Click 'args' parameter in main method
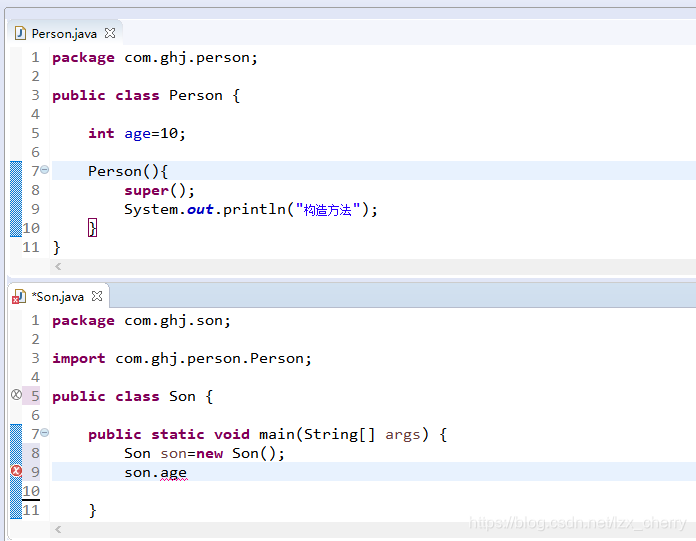The image size is (696, 541). click(403, 435)
